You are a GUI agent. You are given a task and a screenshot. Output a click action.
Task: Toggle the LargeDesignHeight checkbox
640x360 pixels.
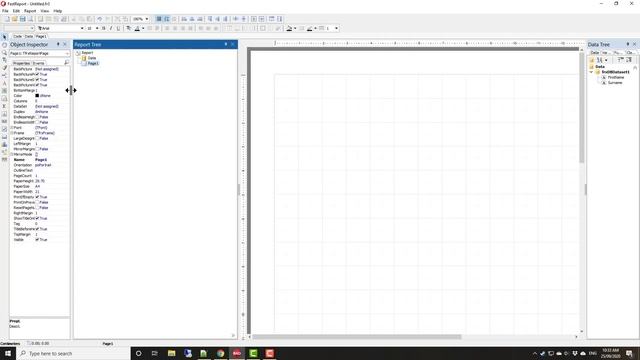(37, 138)
